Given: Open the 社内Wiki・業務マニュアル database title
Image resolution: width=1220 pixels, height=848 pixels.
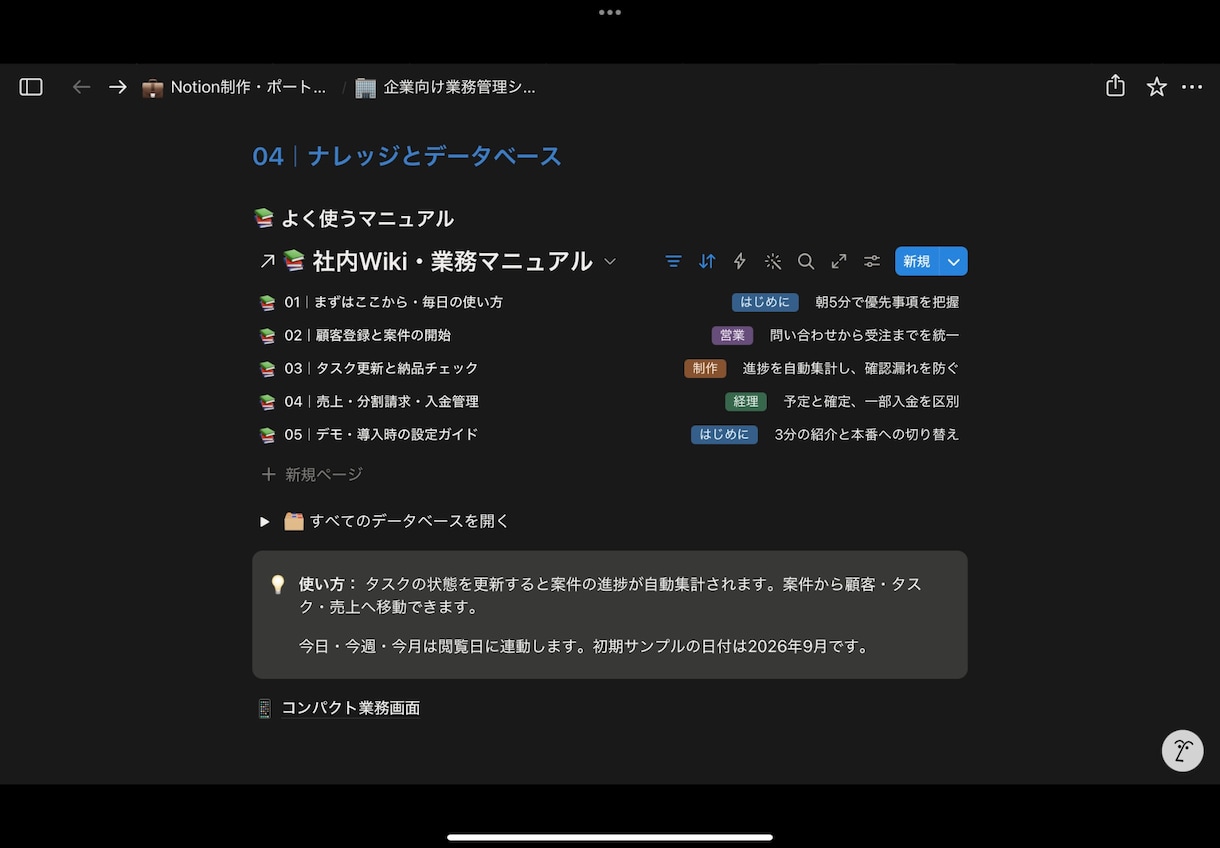Looking at the screenshot, I should [452, 261].
